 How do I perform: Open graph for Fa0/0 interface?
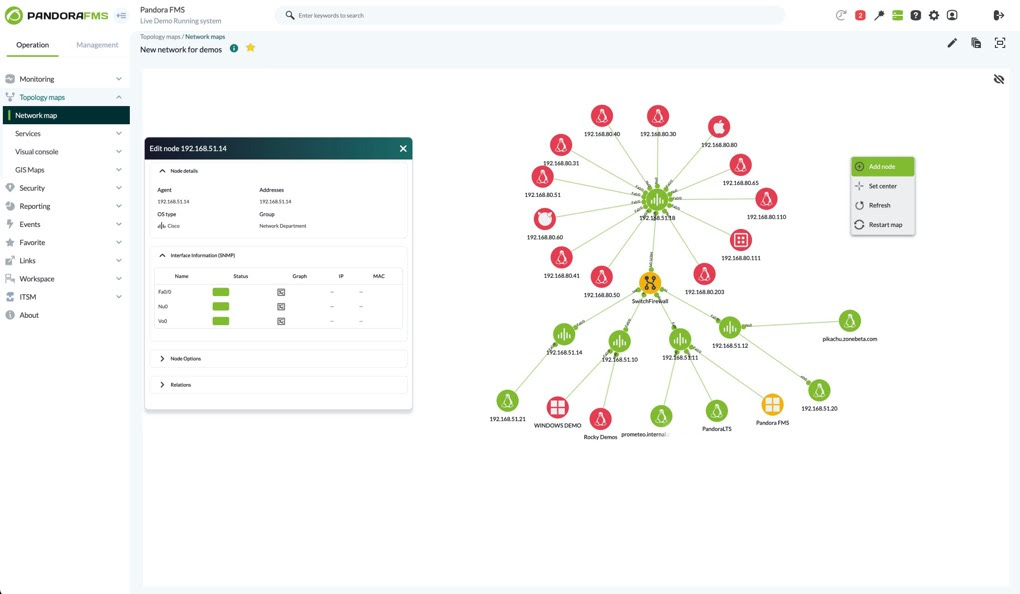(282, 292)
